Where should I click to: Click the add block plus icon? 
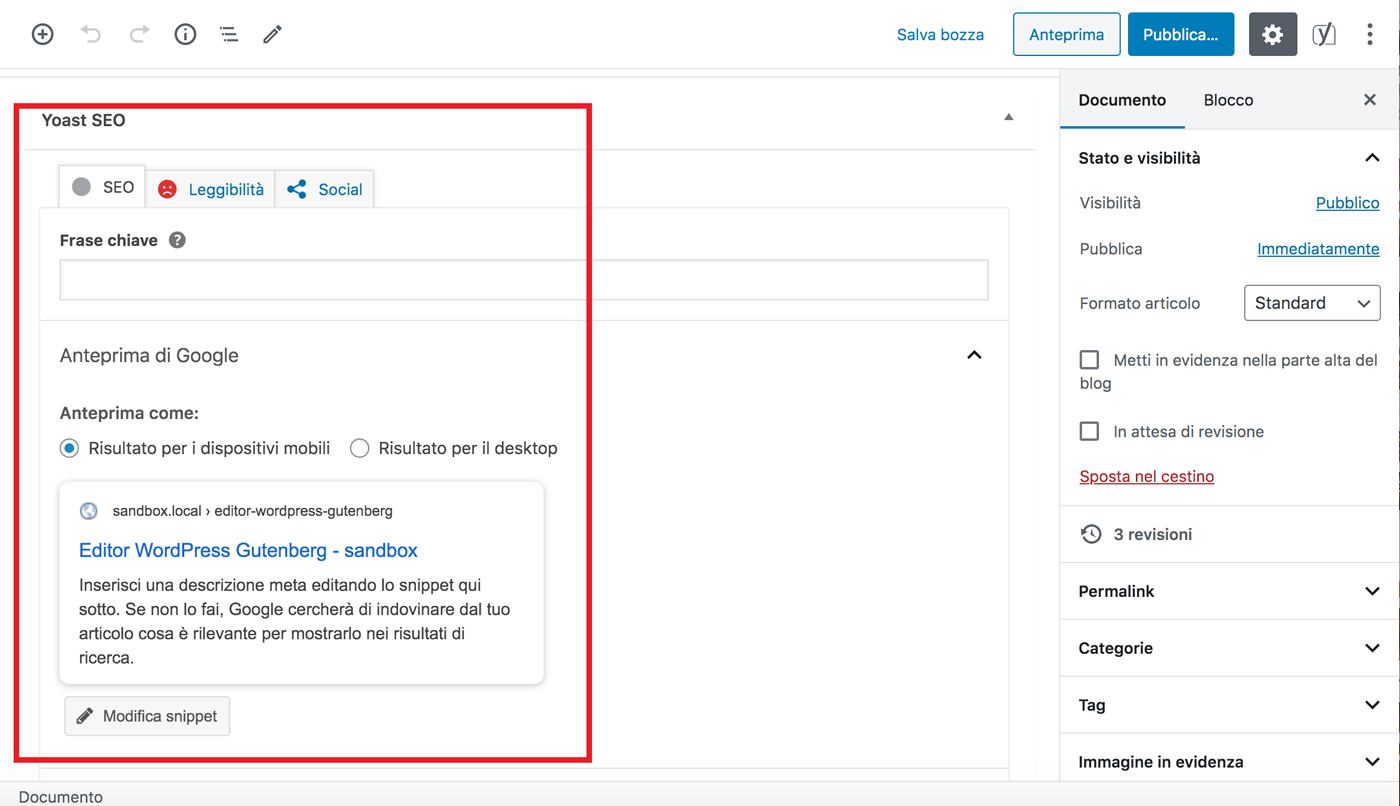point(42,34)
